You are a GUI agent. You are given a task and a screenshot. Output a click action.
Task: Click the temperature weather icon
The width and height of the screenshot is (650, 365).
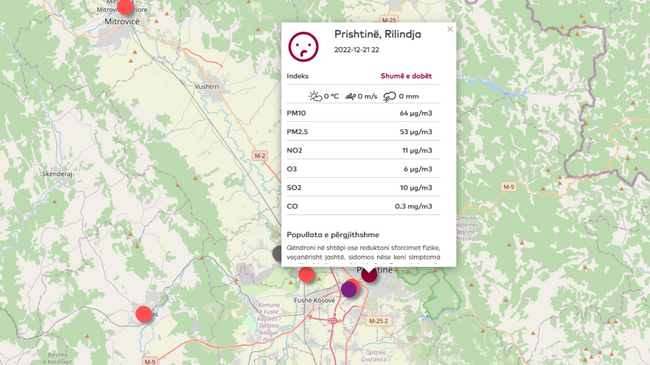[x=315, y=96]
